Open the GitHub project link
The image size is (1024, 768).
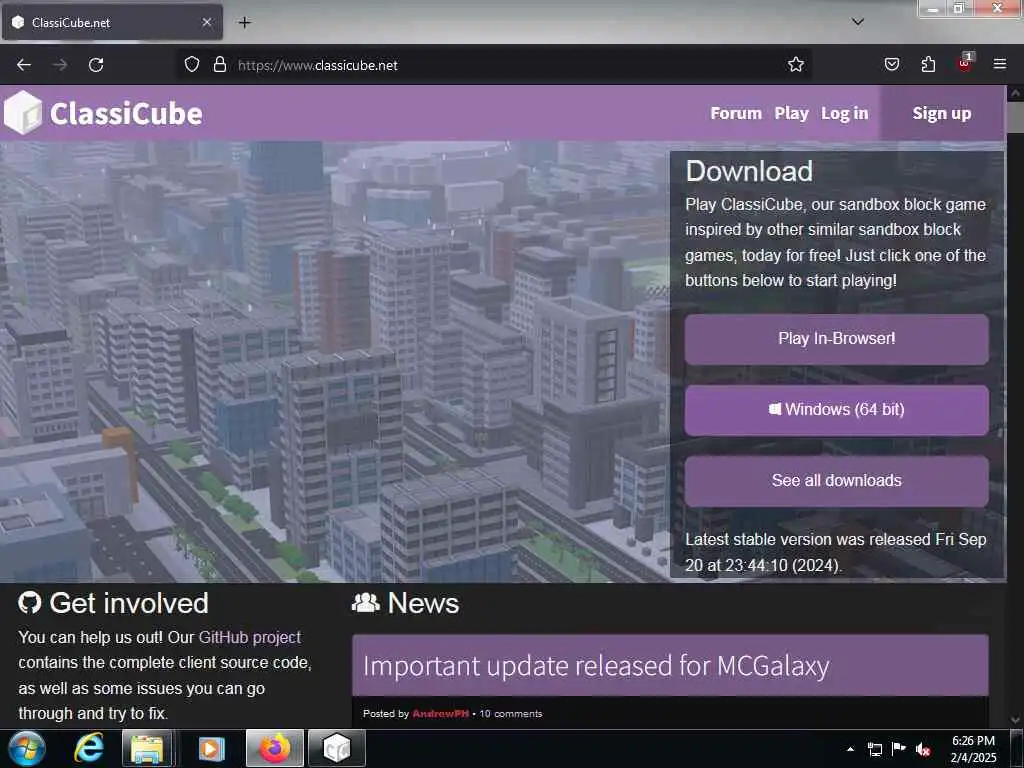pos(249,637)
